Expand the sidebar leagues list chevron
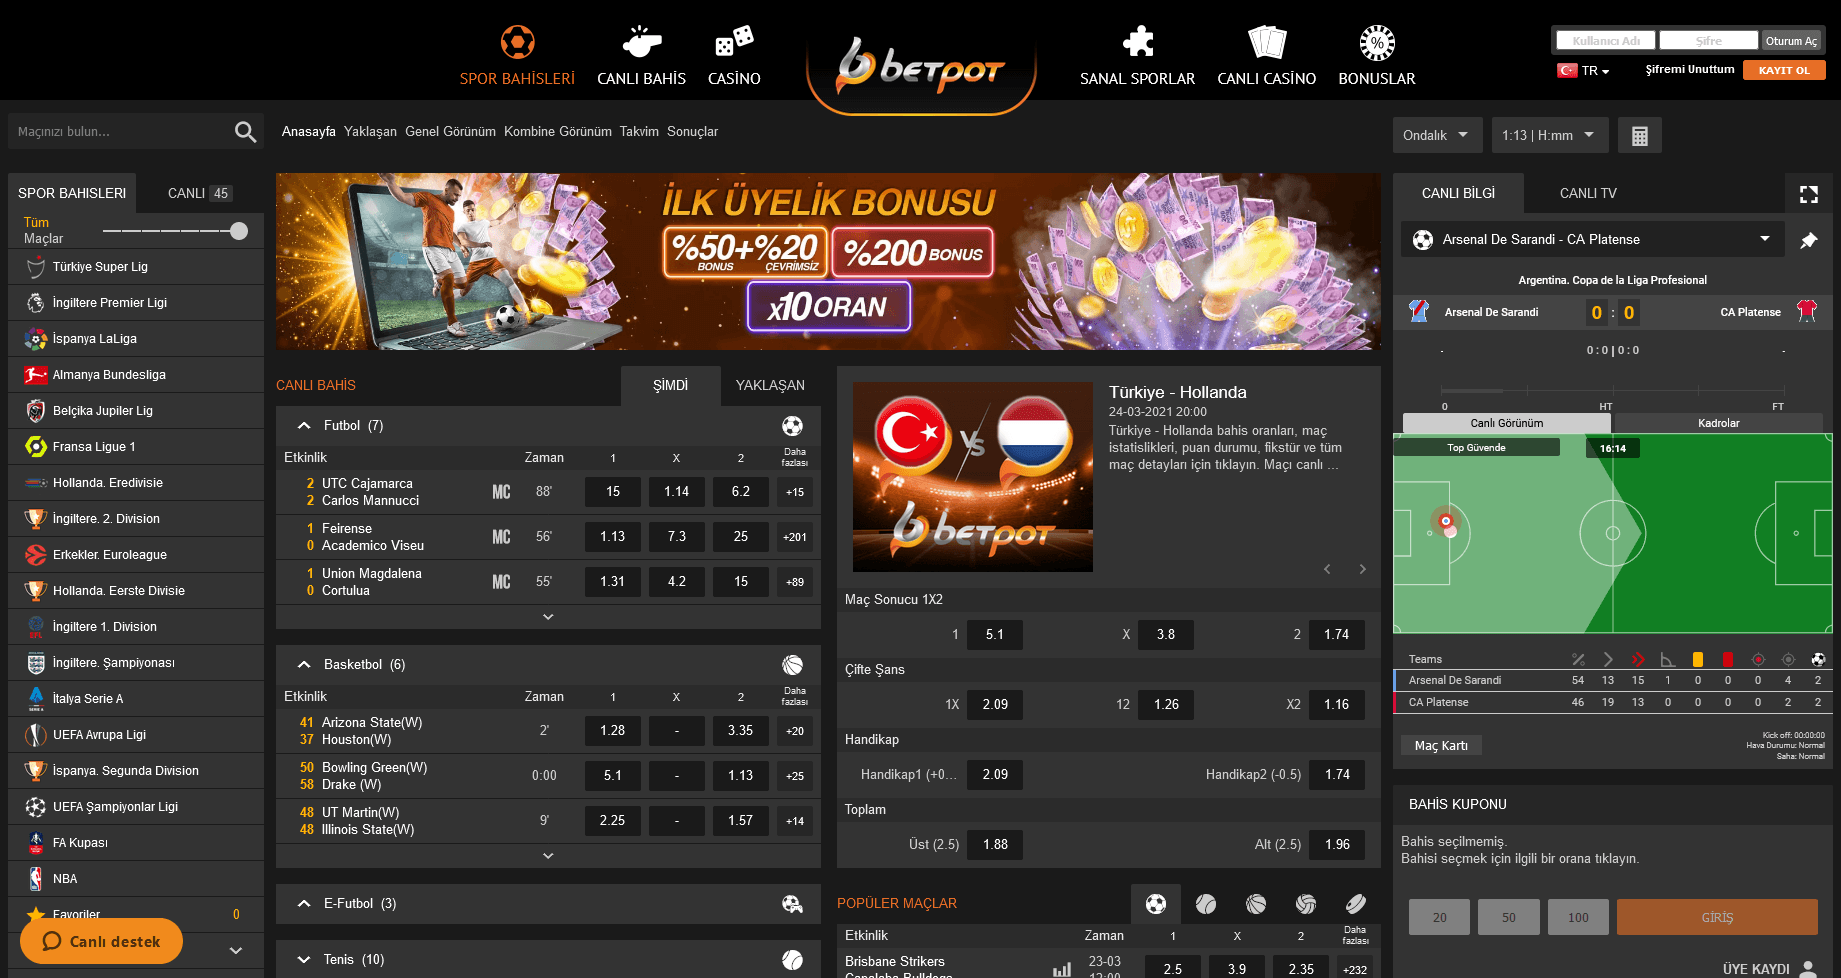 point(236,950)
